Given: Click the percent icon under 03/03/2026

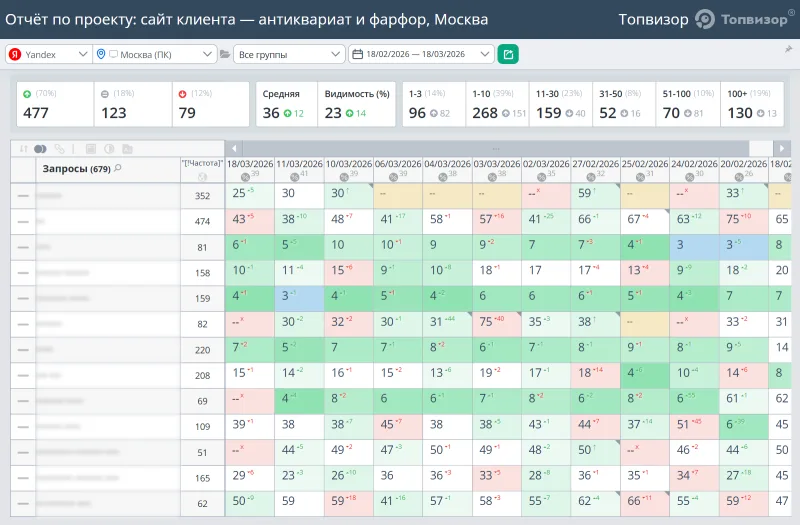Looking at the screenshot, I should (x=492, y=177).
